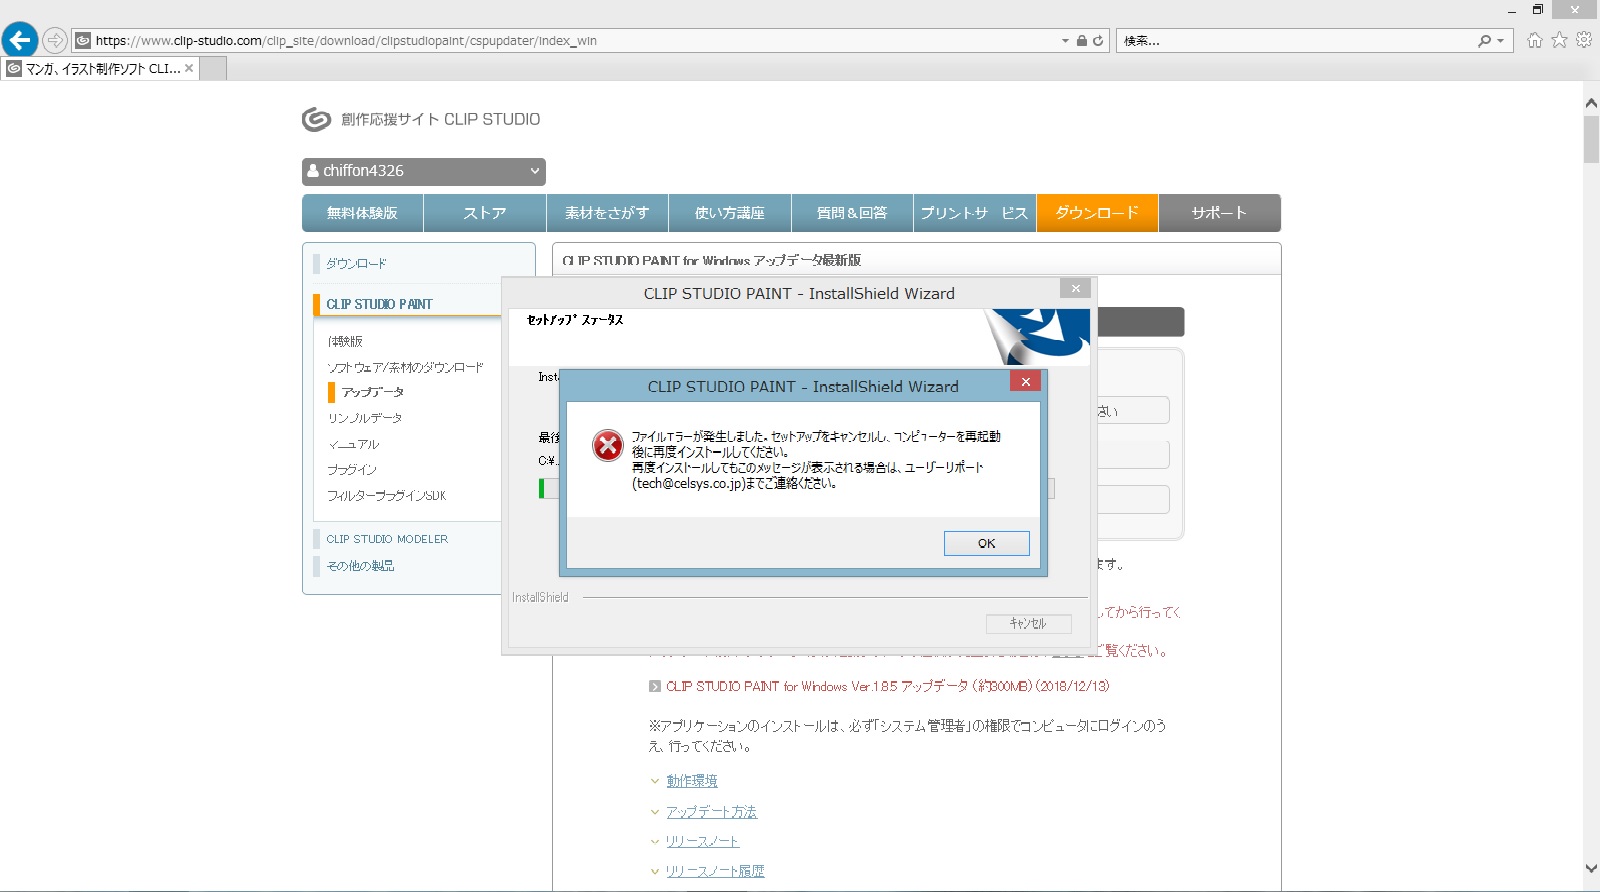1600x892 pixels.
Task: Click the プラグイン sidebar link
Action: tap(352, 470)
